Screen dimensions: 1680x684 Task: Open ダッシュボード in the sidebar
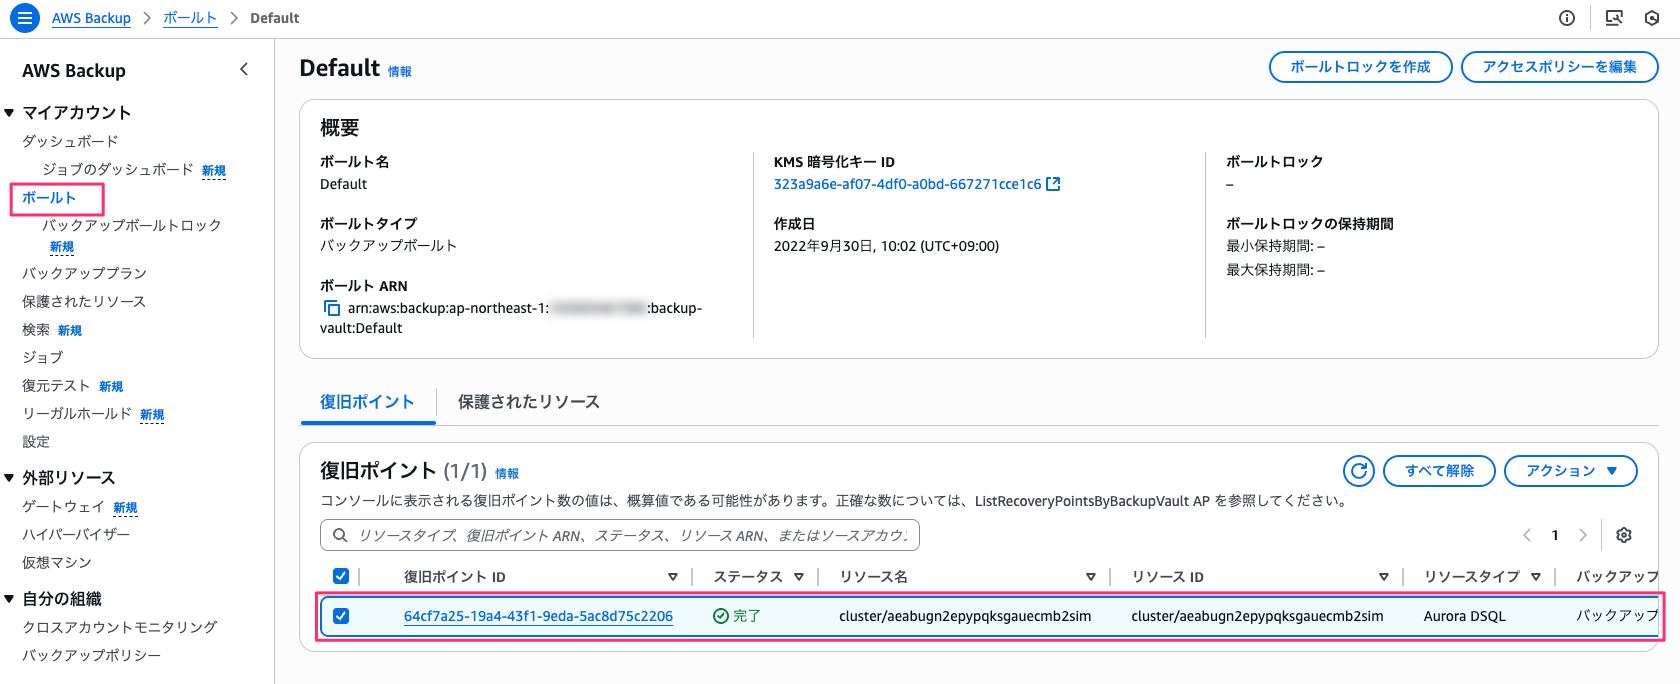(70, 141)
